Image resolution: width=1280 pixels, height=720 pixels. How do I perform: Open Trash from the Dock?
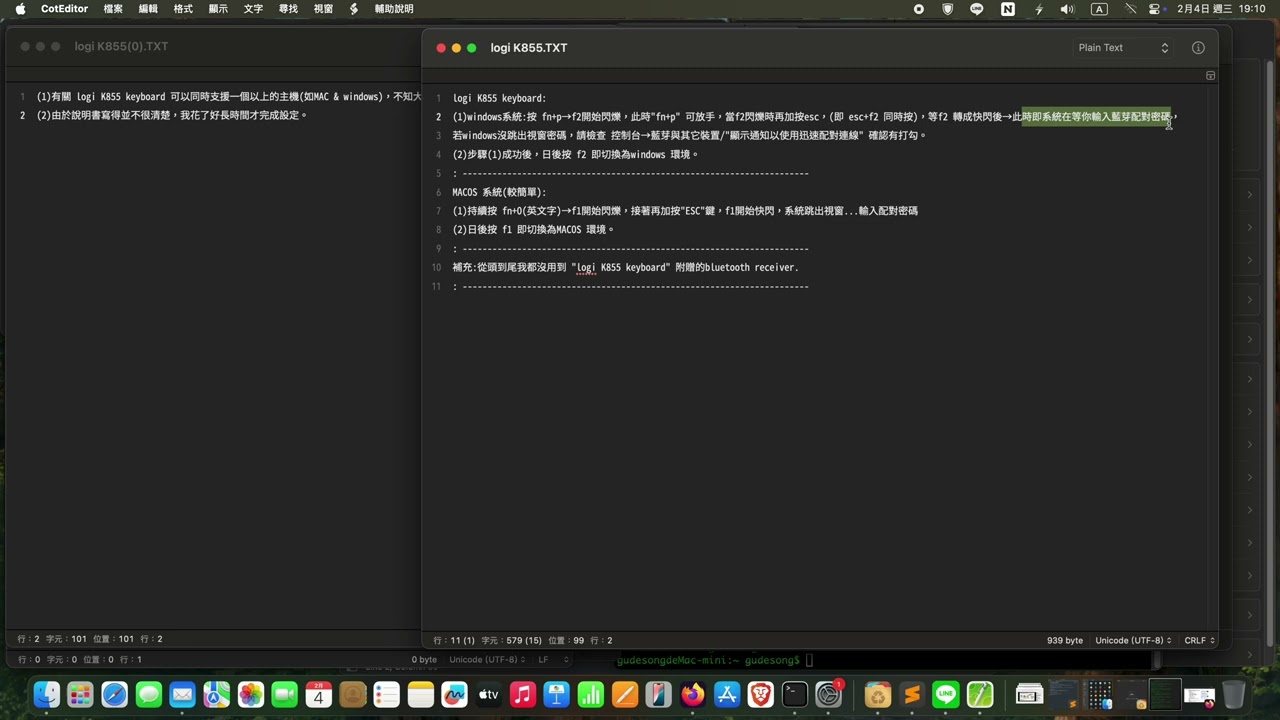(1234, 694)
